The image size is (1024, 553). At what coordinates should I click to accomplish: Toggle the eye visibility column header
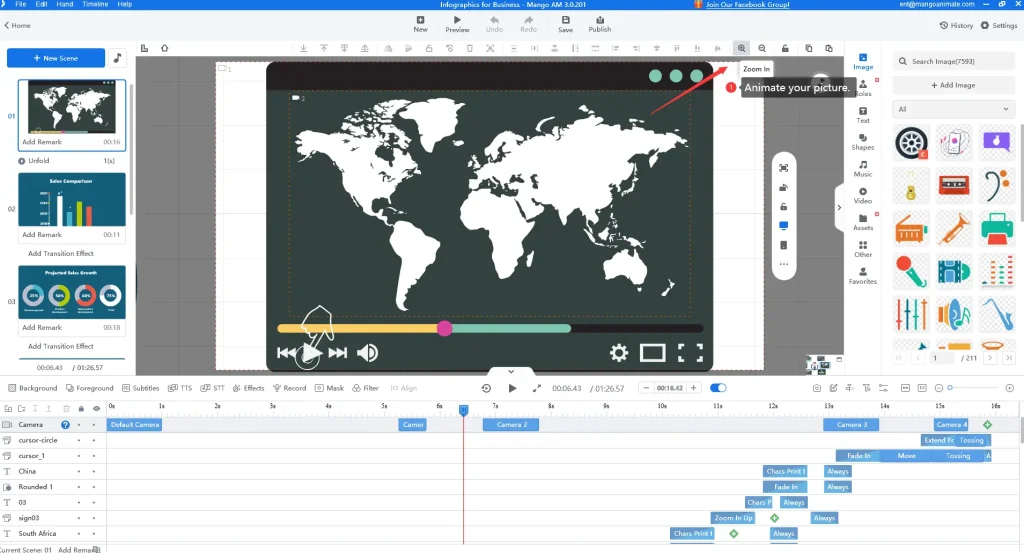96,408
